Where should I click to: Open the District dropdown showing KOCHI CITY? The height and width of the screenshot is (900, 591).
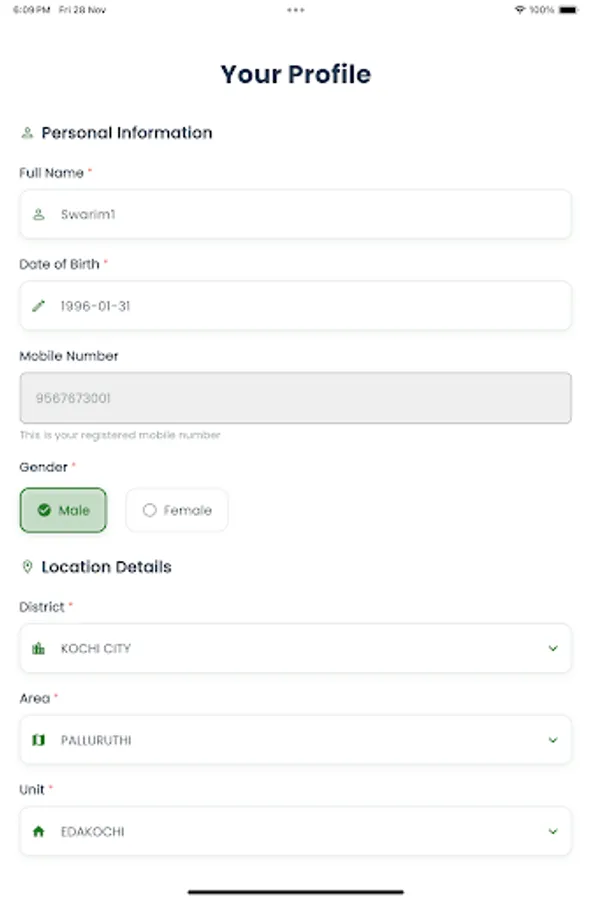pos(295,648)
